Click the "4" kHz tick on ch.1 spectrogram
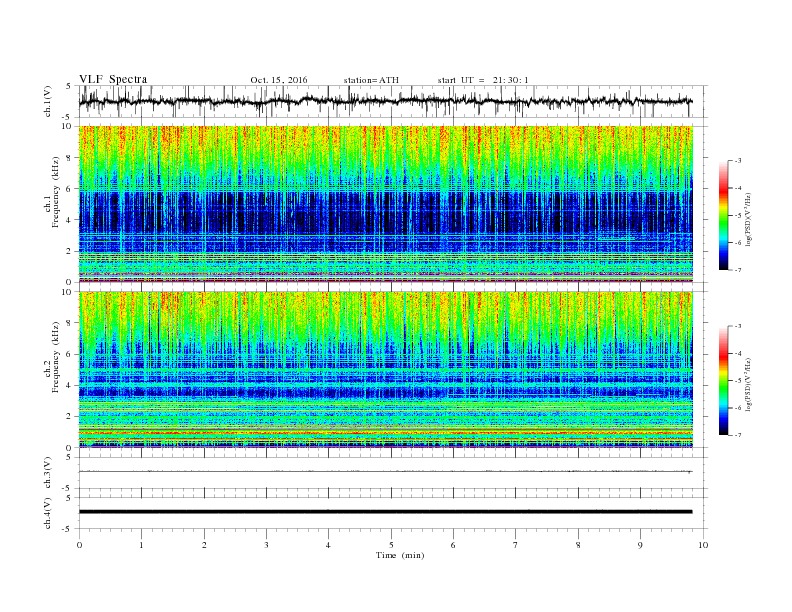The height and width of the screenshot is (612, 792). point(70,220)
